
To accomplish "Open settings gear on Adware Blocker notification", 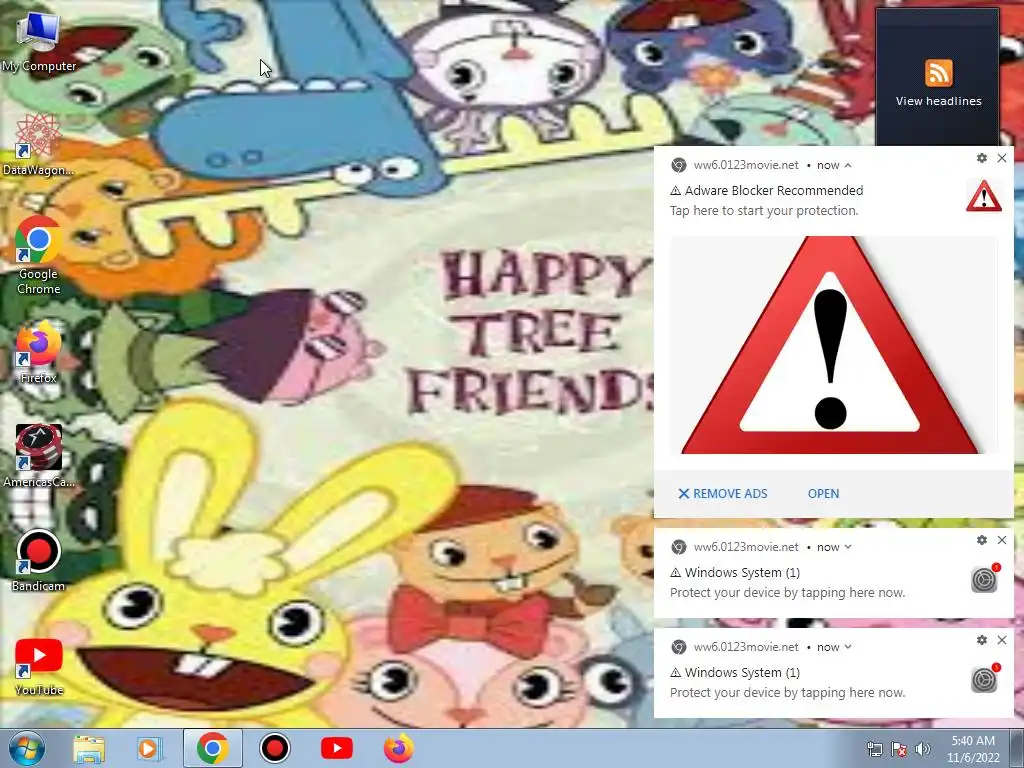I will point(982,158).
